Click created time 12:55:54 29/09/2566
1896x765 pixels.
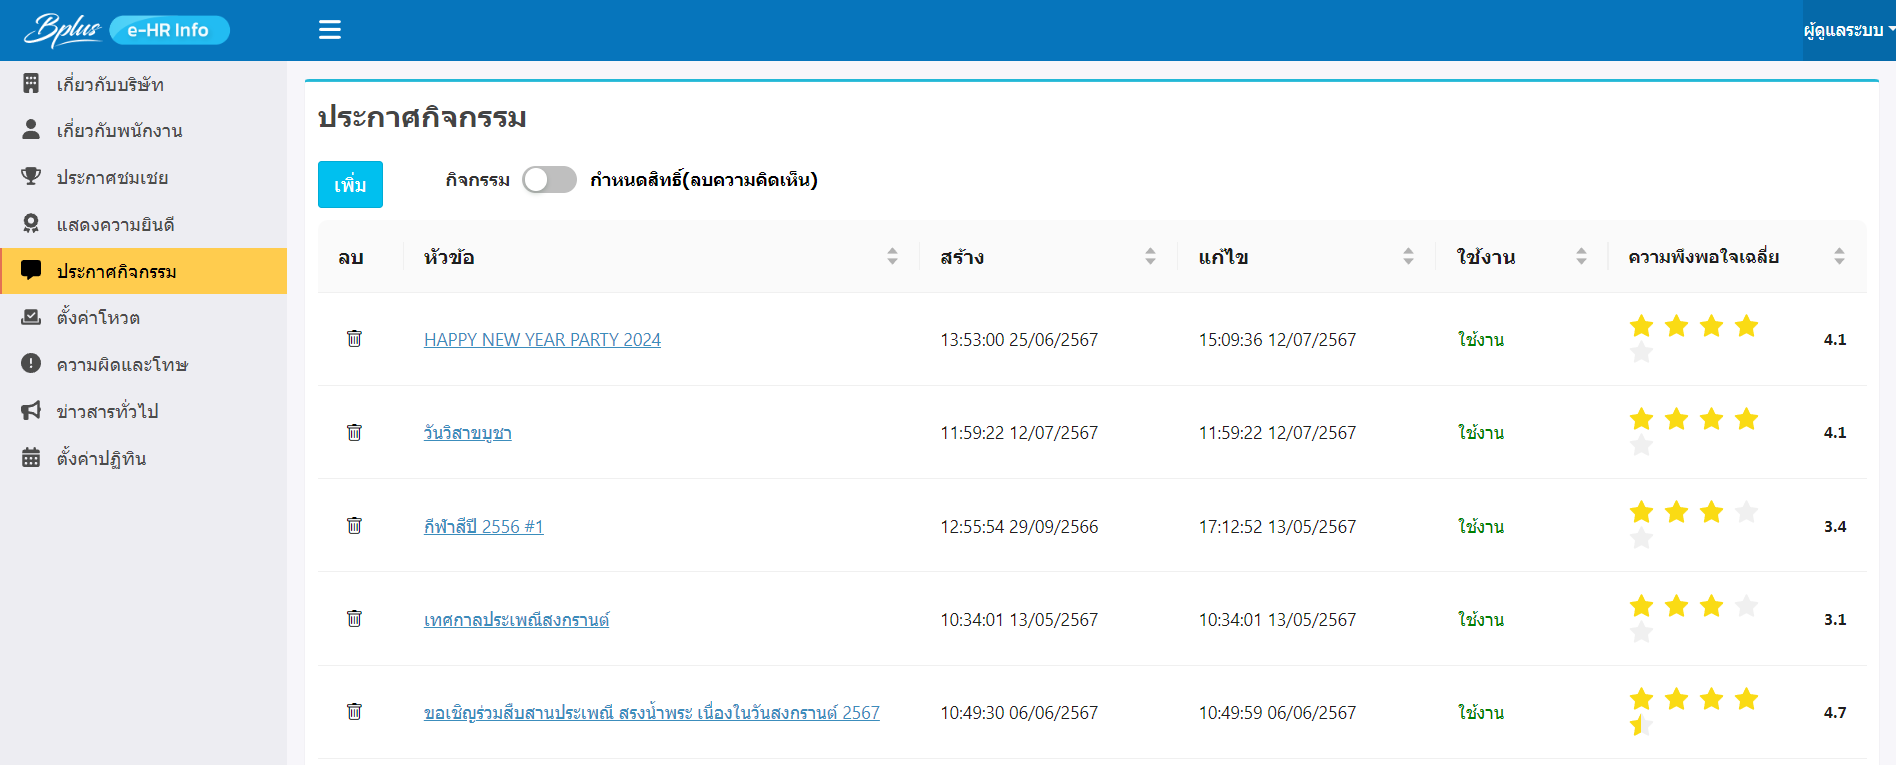pos(1019,526)
